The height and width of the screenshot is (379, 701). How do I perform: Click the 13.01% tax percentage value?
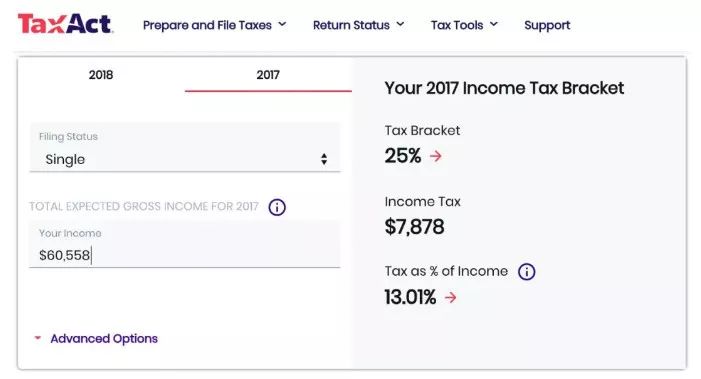coord(410,297)
